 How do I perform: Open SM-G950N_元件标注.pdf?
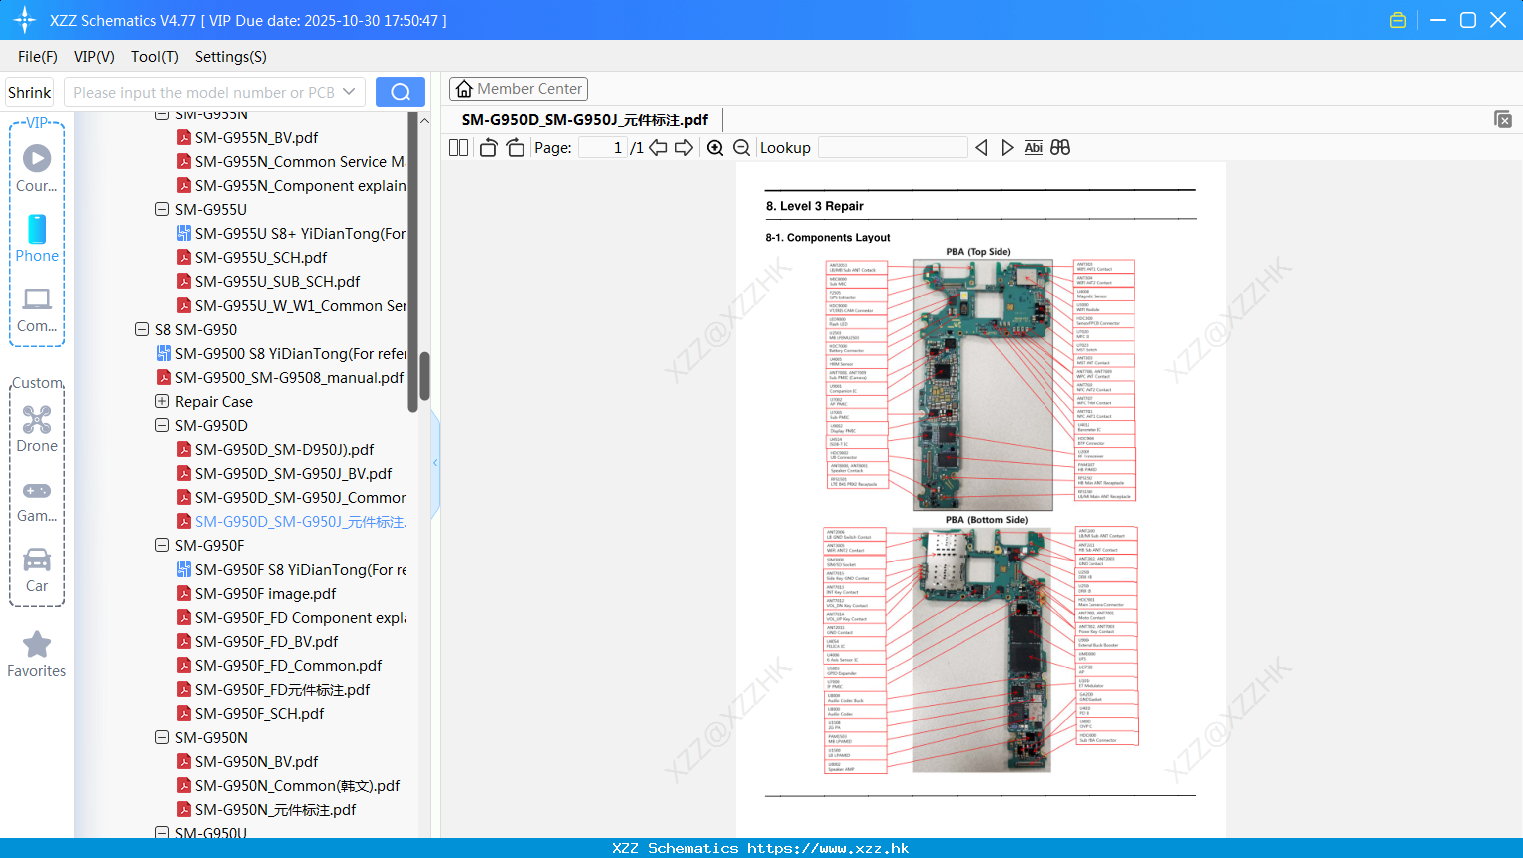[x=275, y=809]
